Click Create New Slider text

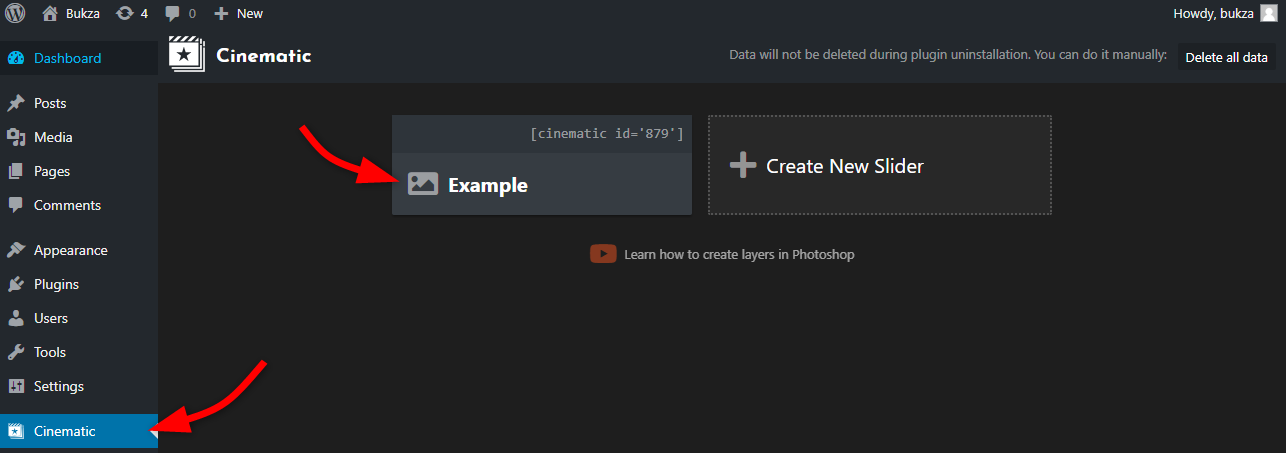point(845,166)
